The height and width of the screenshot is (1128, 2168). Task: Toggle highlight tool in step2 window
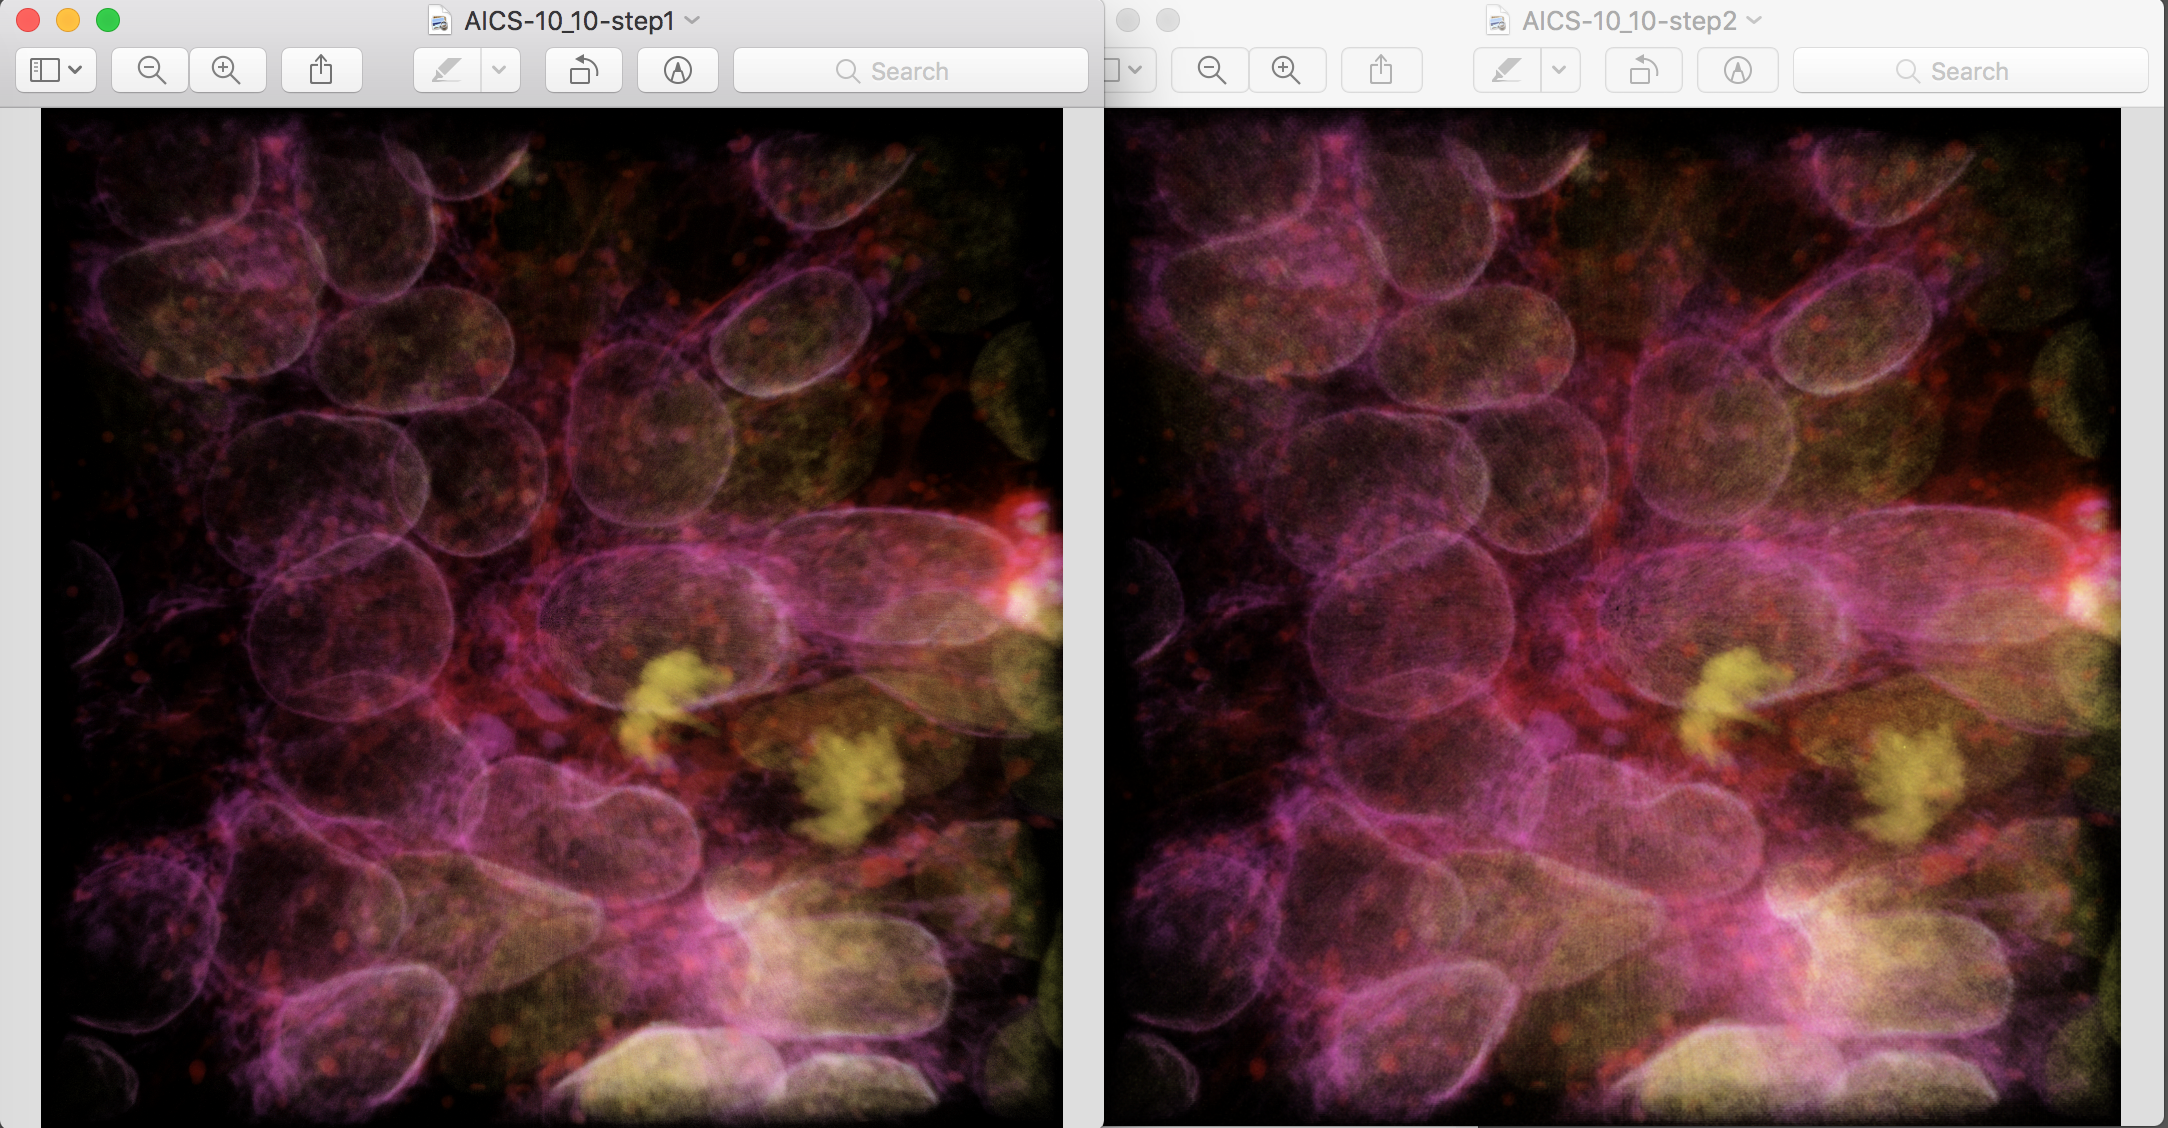tap(1506, 70)
